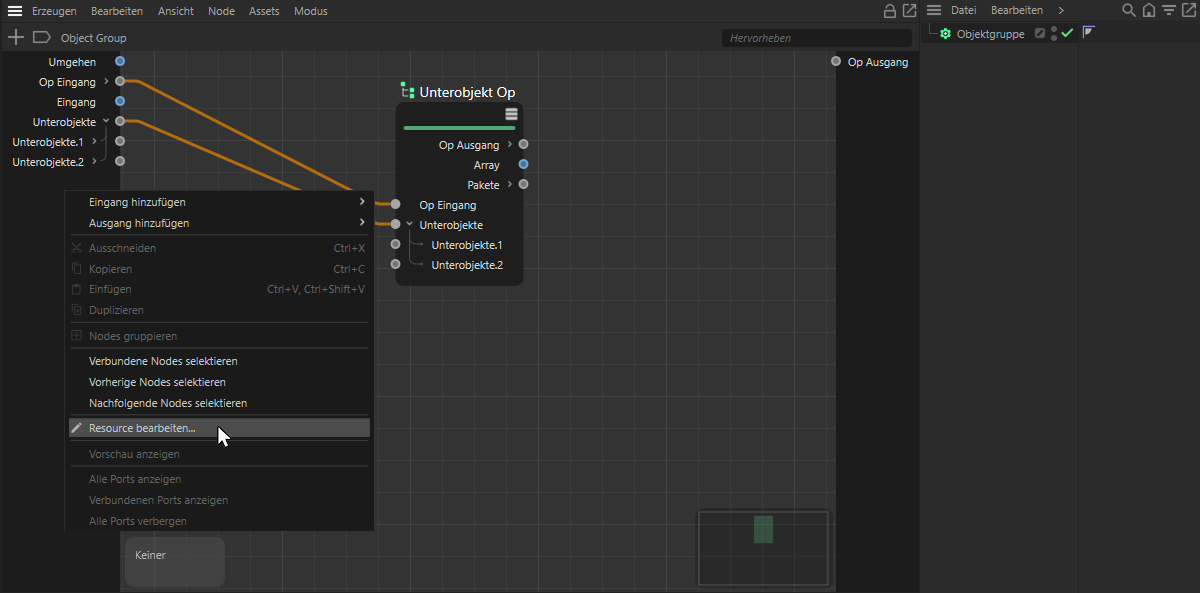1200x593 pixels.
Task: Click the Objektgruppe gear icon
Action: pos(945,34)
